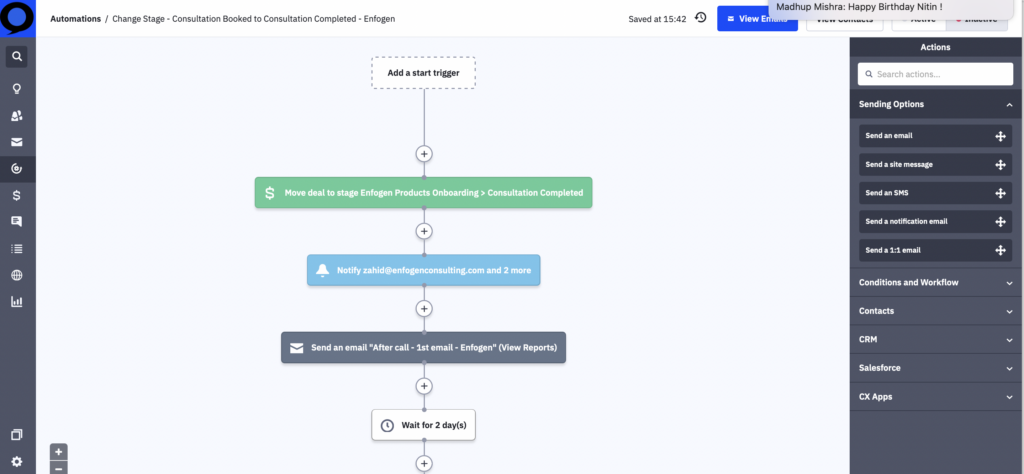Select the Wait for 2 day(s) node

(423, 425)
